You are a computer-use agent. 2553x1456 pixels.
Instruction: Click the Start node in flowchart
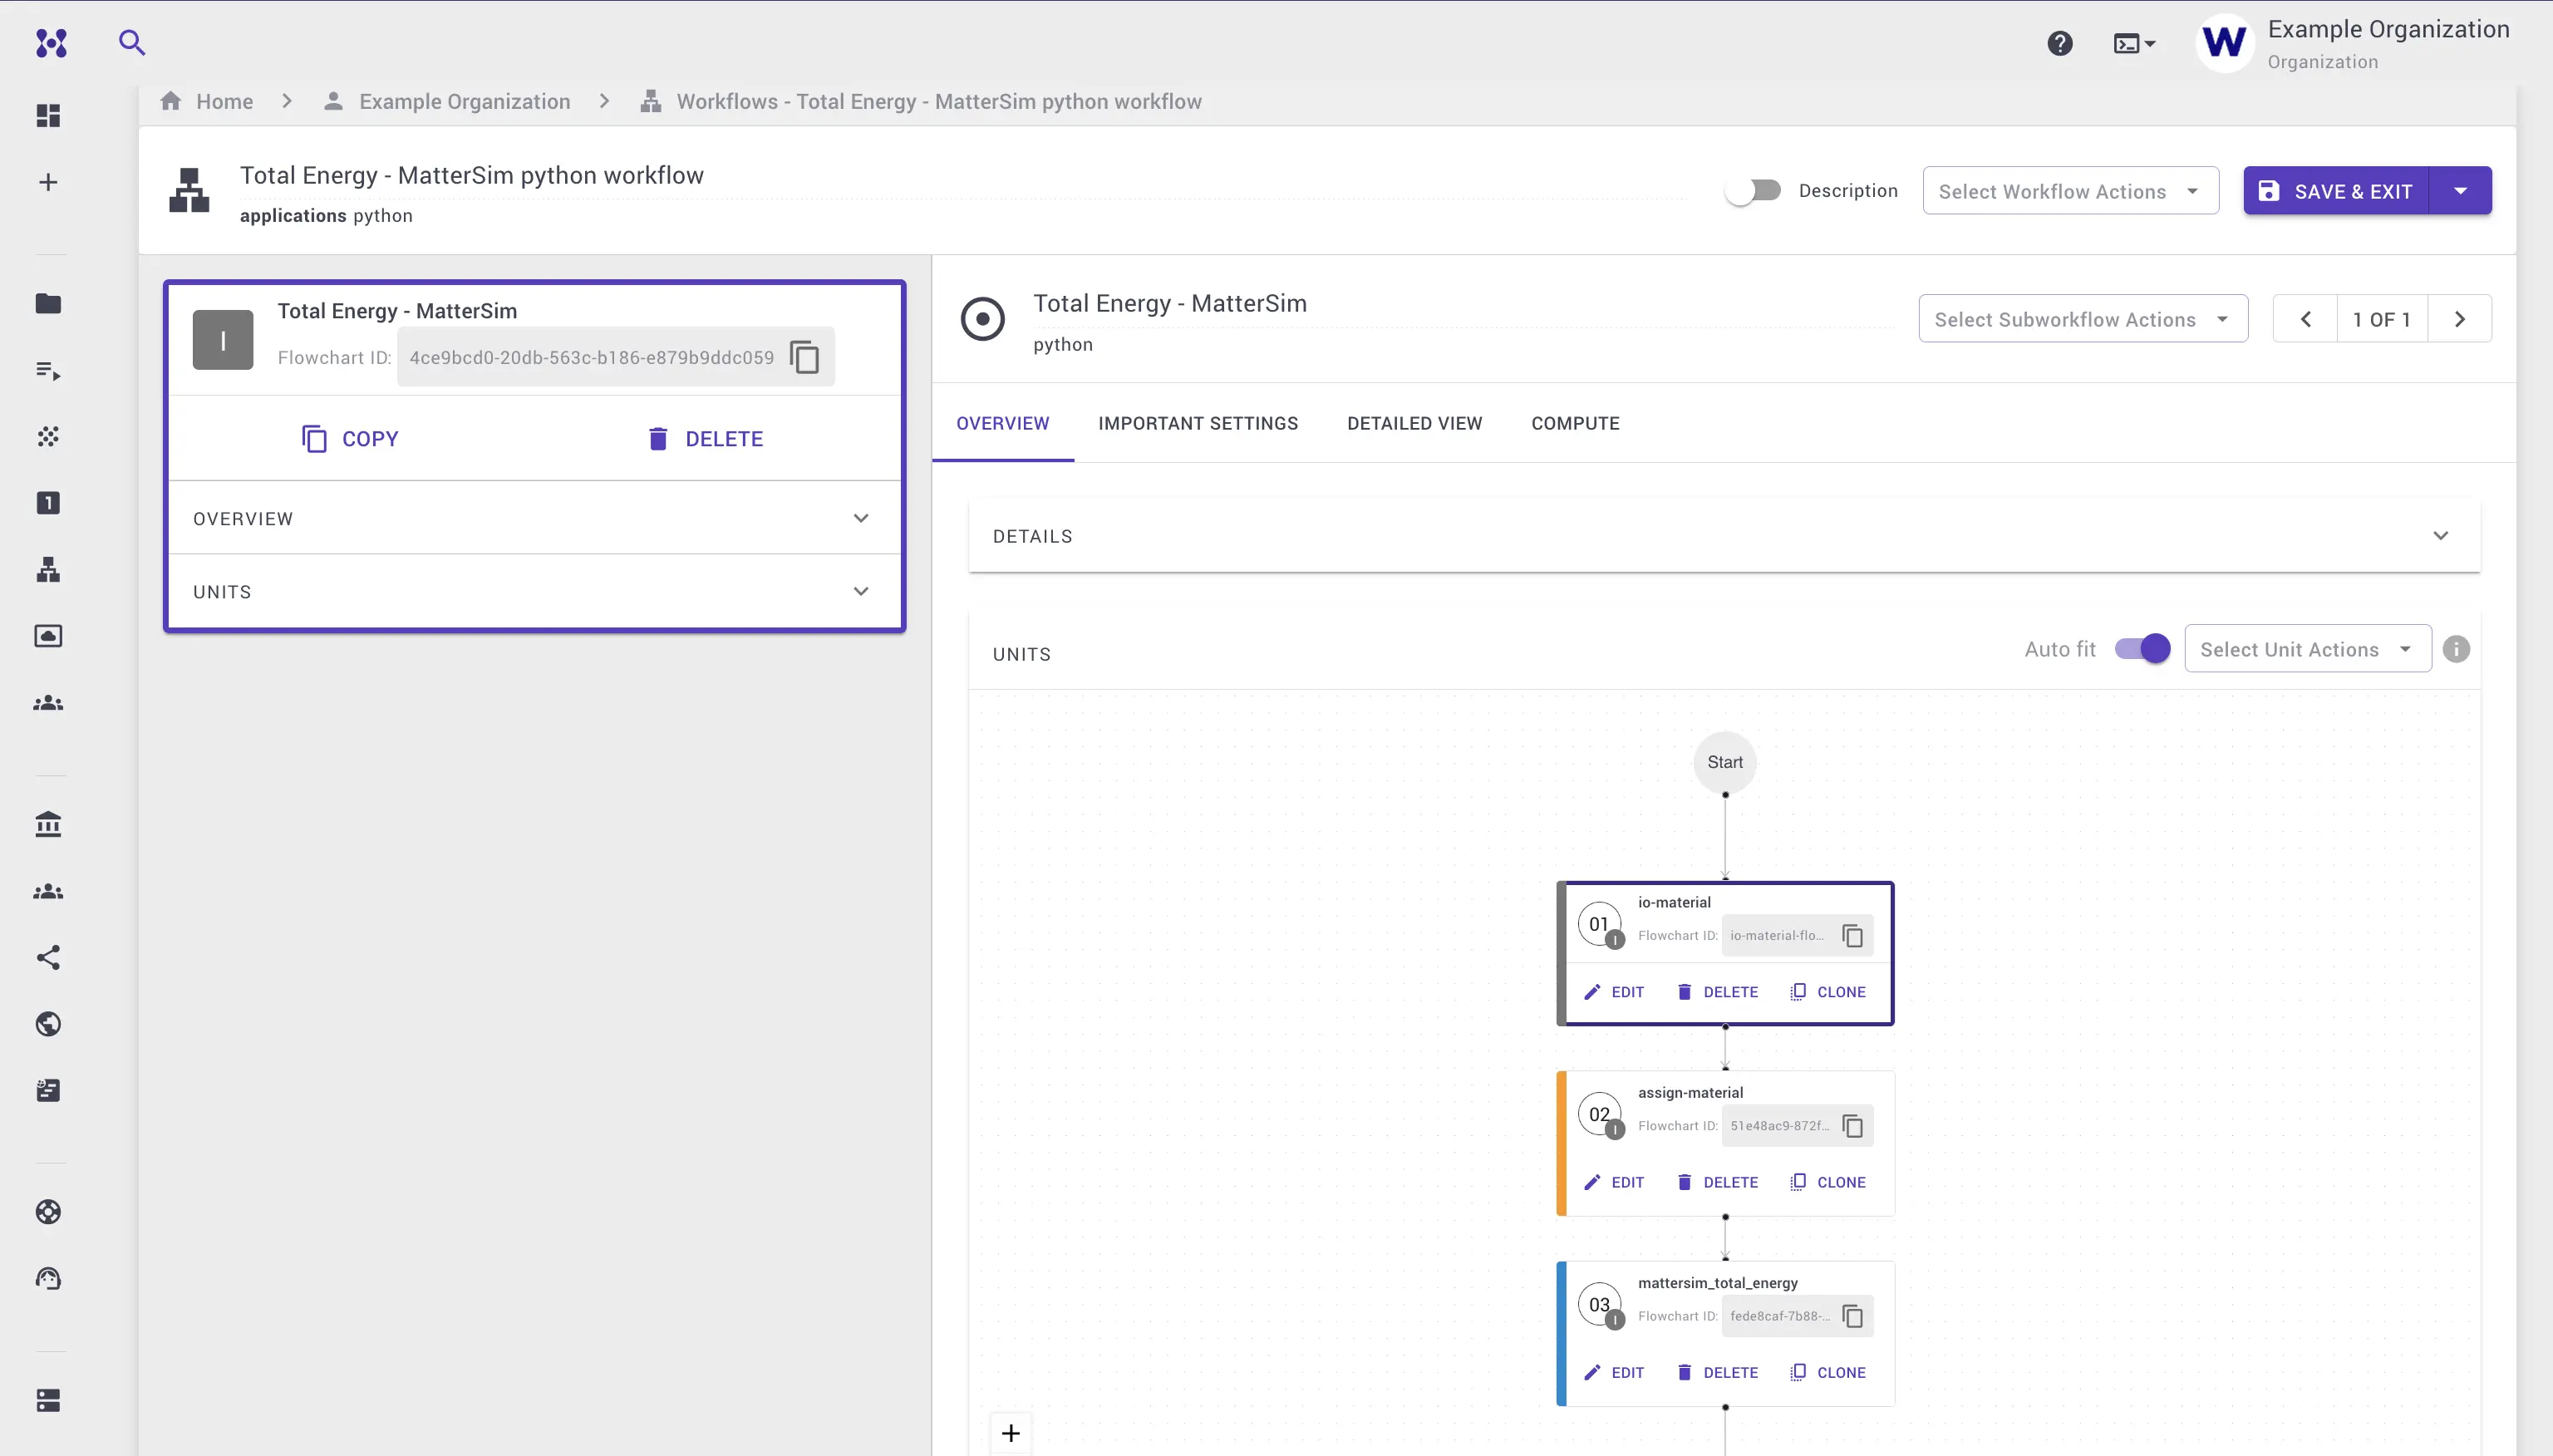1724,762
